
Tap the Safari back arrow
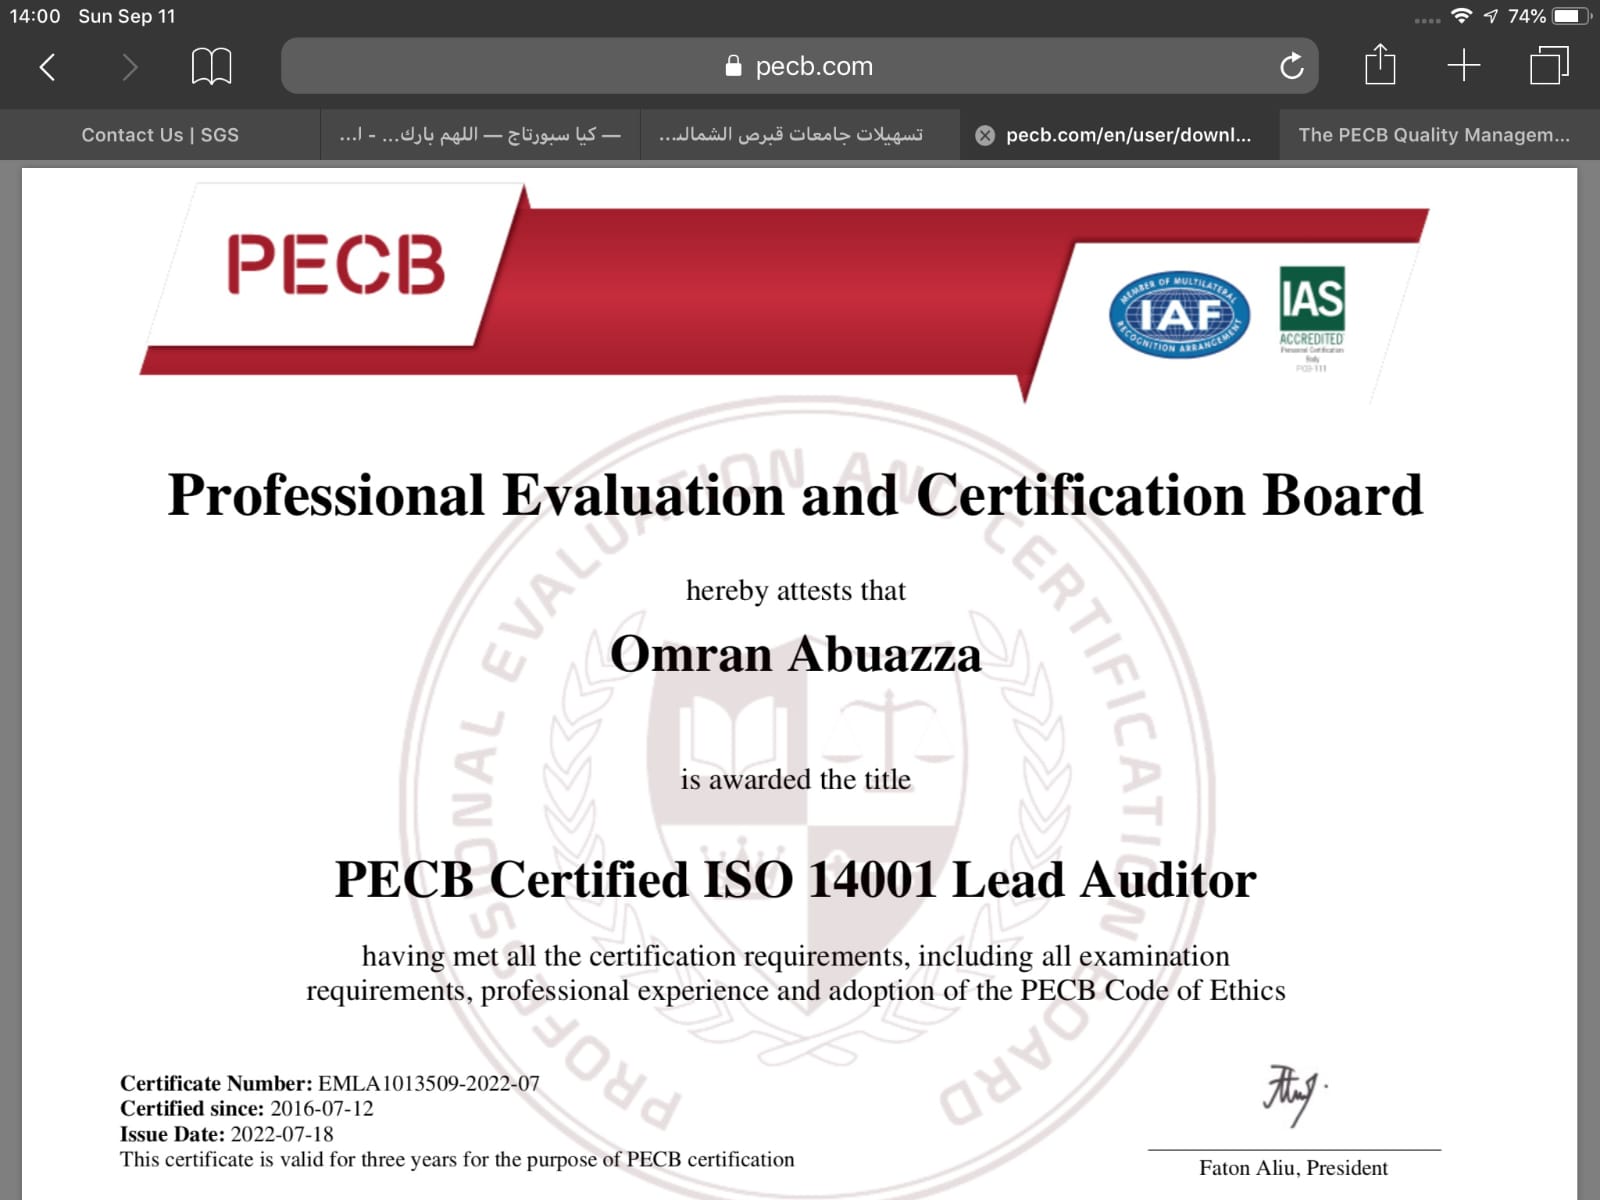47,67
